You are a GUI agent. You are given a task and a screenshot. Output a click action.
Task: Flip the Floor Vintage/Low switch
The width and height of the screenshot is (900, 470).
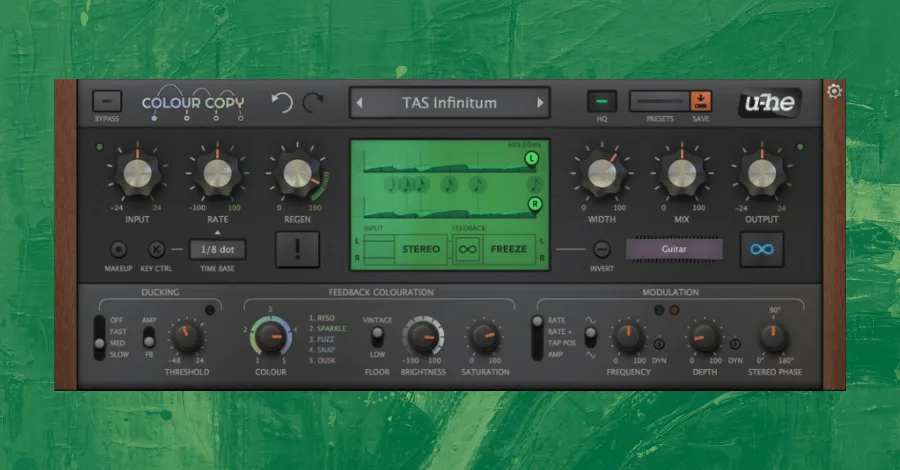point(377,337)
